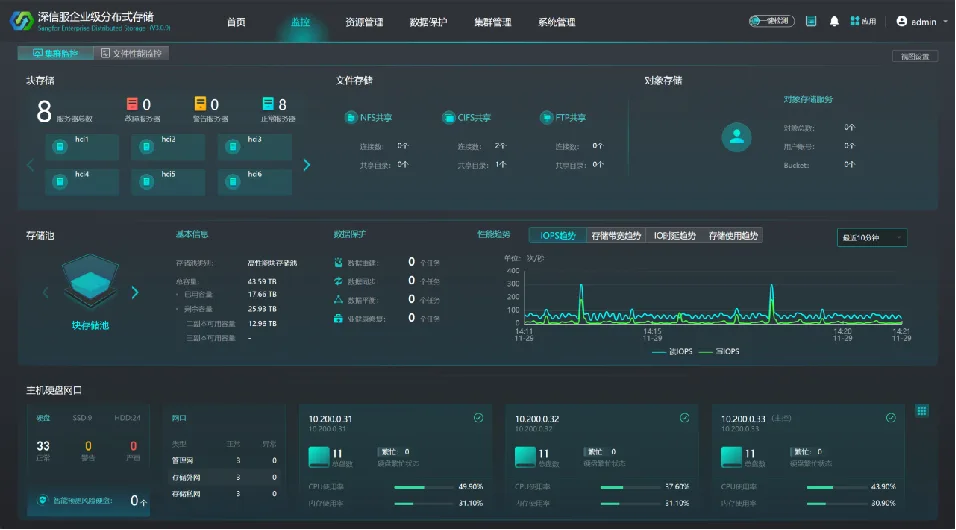Select the hci2 server node icon
This screenshot has height=530, width=956.
146,147
